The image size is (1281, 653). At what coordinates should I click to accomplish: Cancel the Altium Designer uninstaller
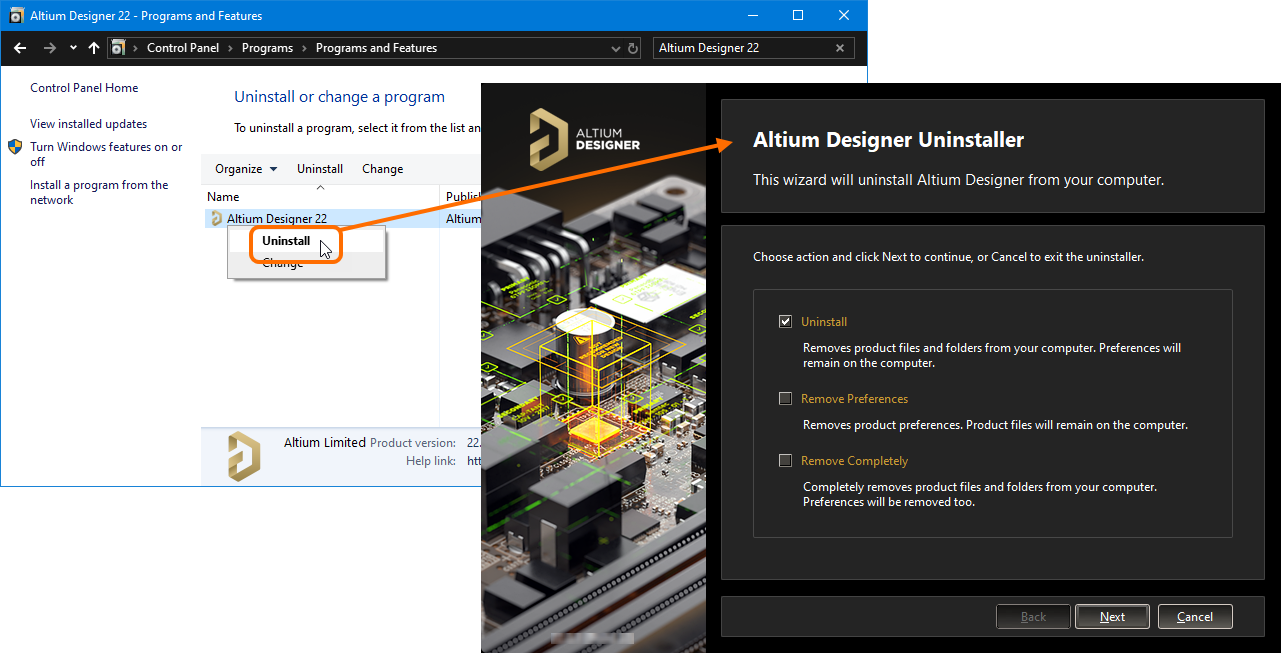tap(1195, 617)
